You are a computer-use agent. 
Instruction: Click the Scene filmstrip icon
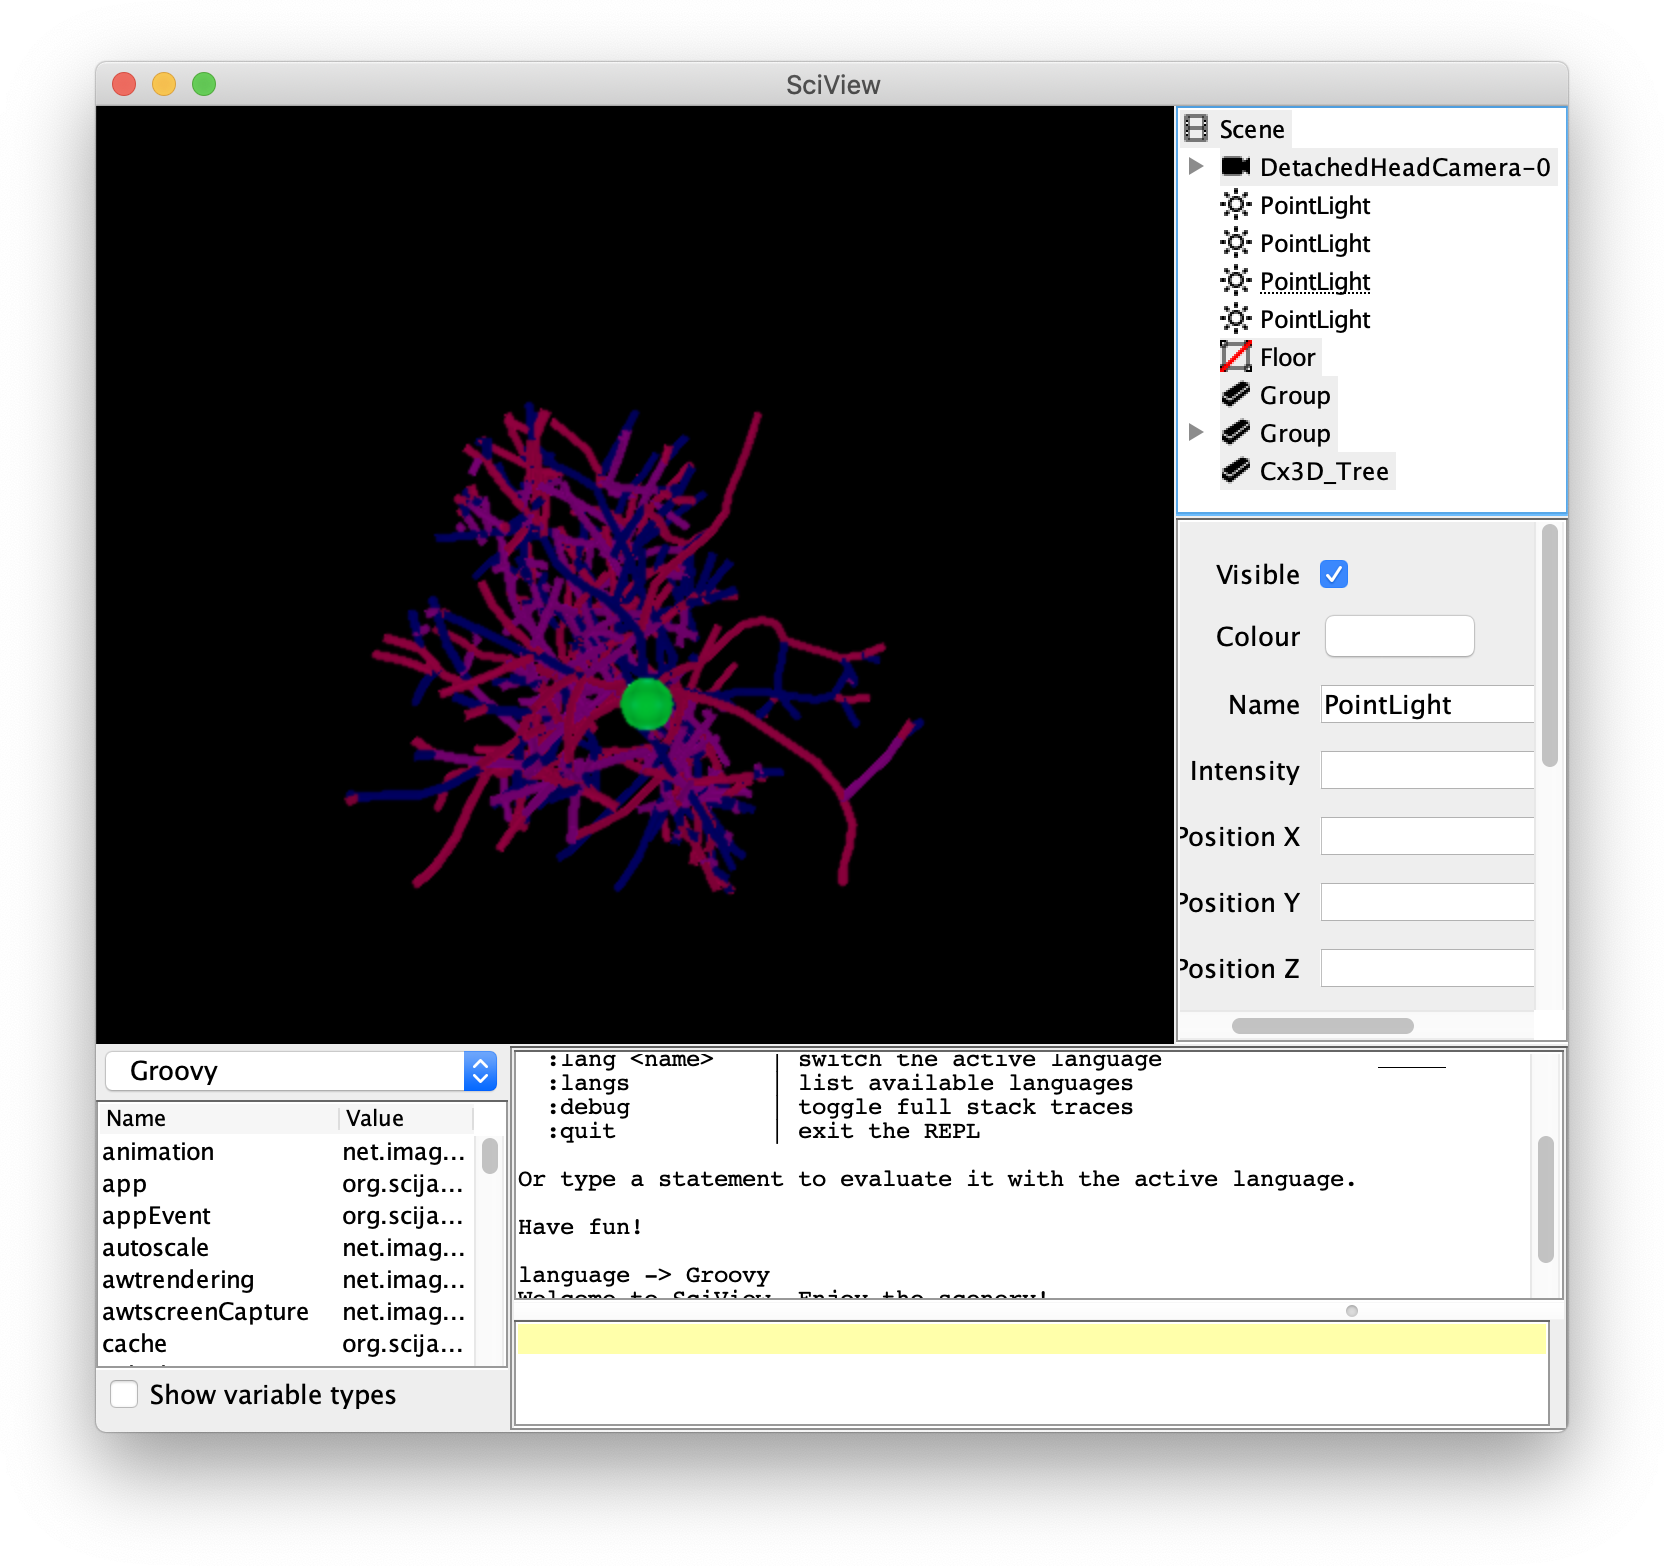tap(1196, 129)
